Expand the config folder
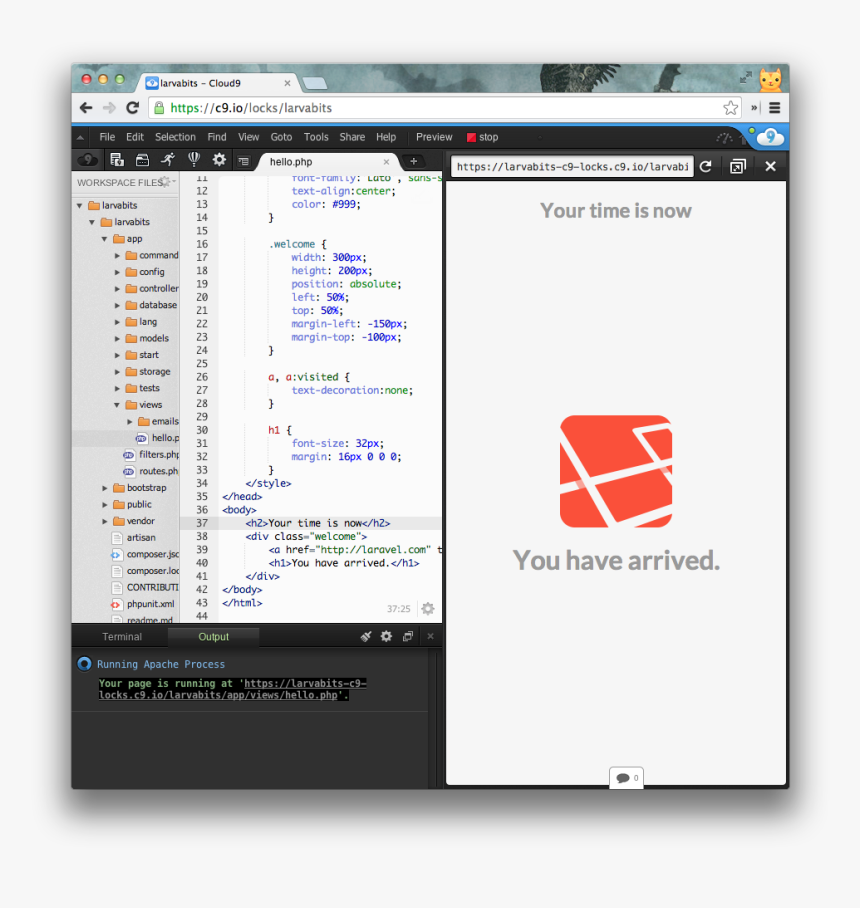 point(118,272)
